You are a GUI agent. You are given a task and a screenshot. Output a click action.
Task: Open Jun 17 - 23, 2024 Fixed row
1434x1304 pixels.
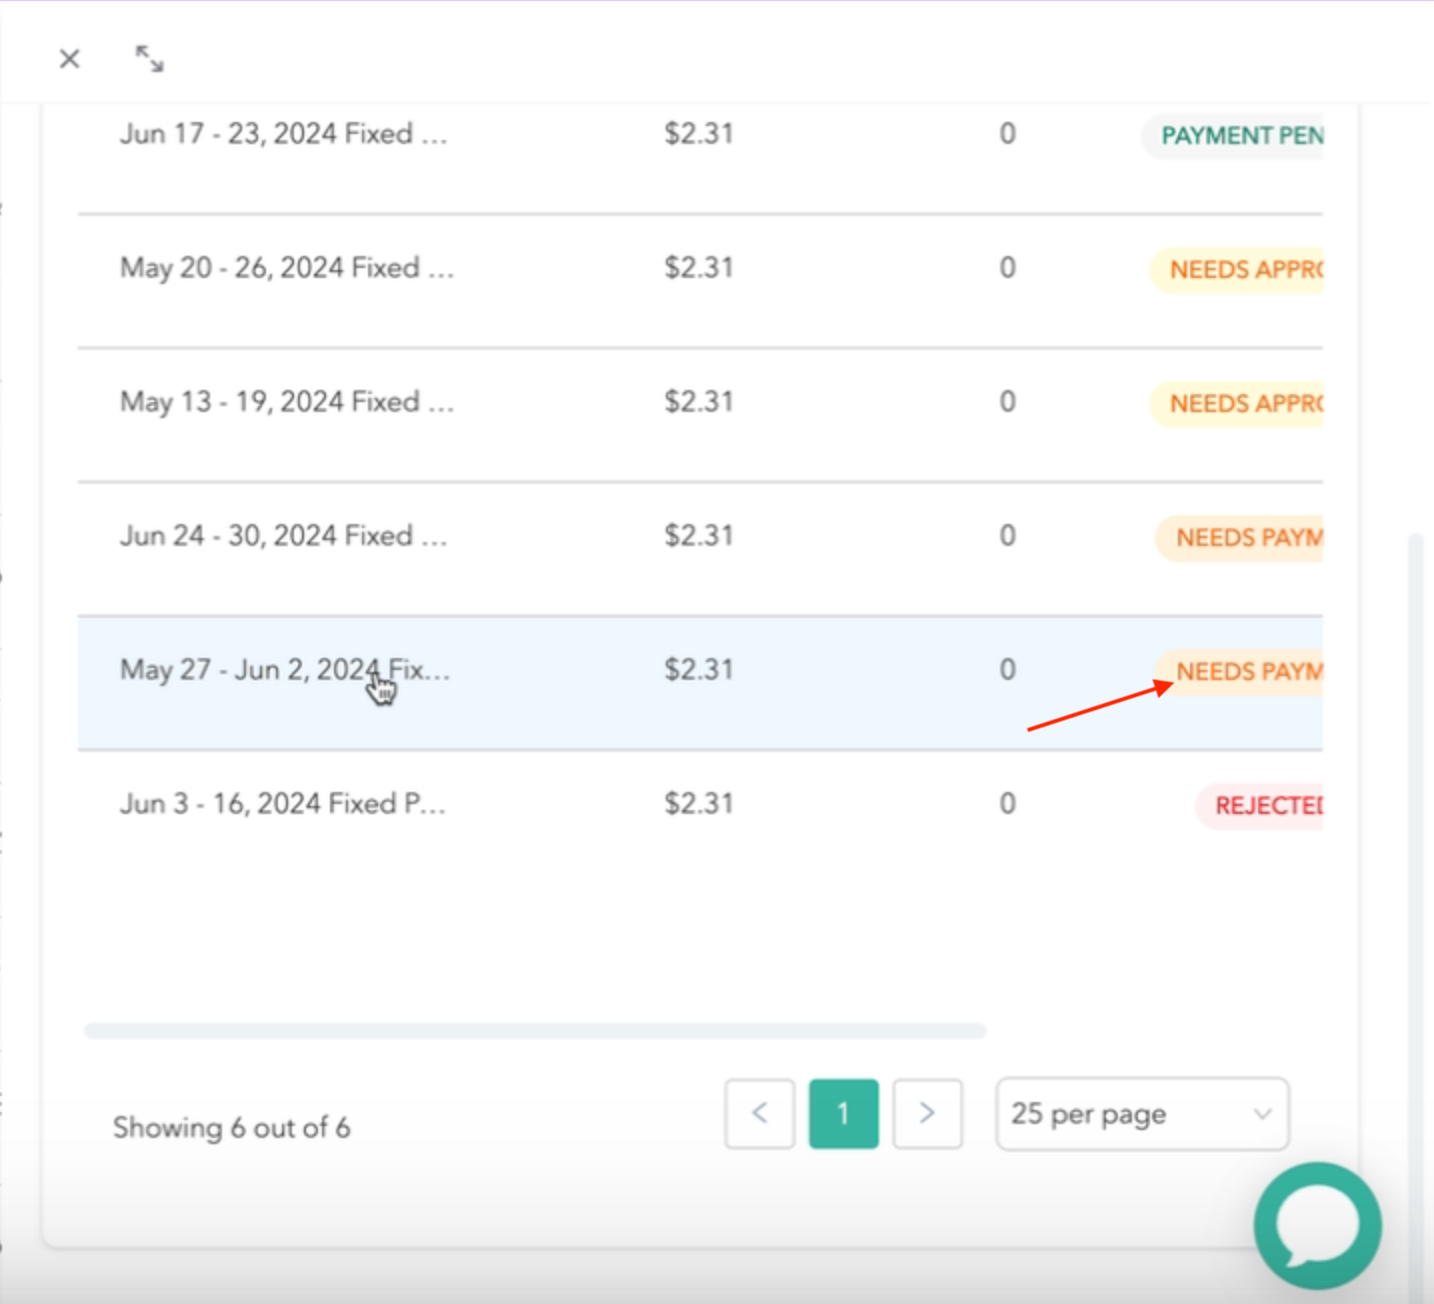[x=283, y=134]
